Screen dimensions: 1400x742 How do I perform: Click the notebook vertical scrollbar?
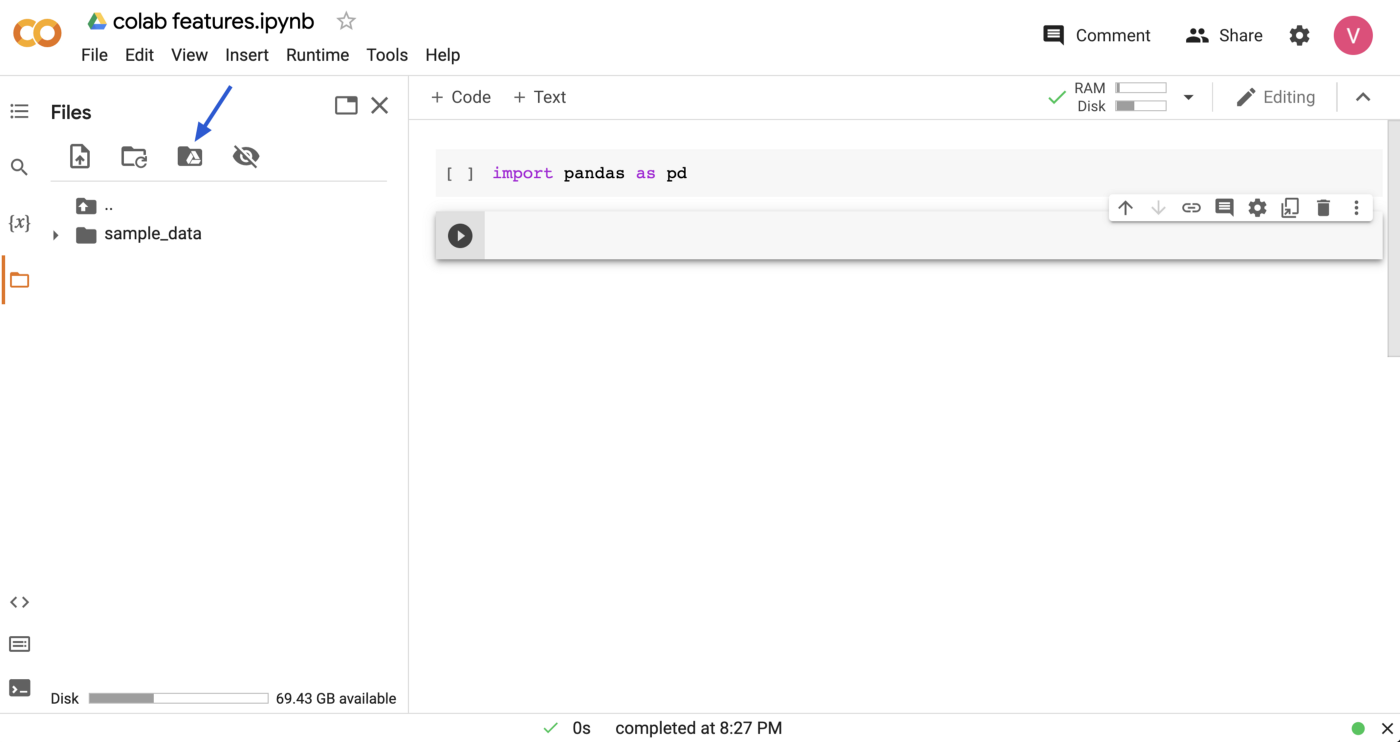[1394, 238]
